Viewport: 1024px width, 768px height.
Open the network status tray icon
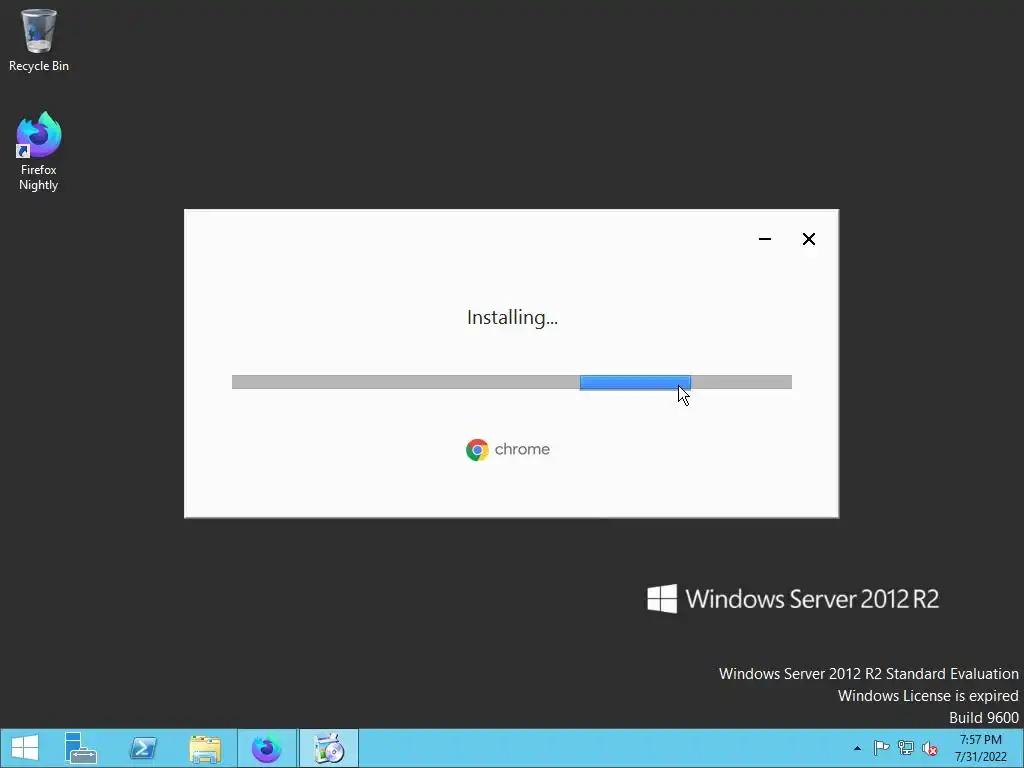[x=906, y=748]
